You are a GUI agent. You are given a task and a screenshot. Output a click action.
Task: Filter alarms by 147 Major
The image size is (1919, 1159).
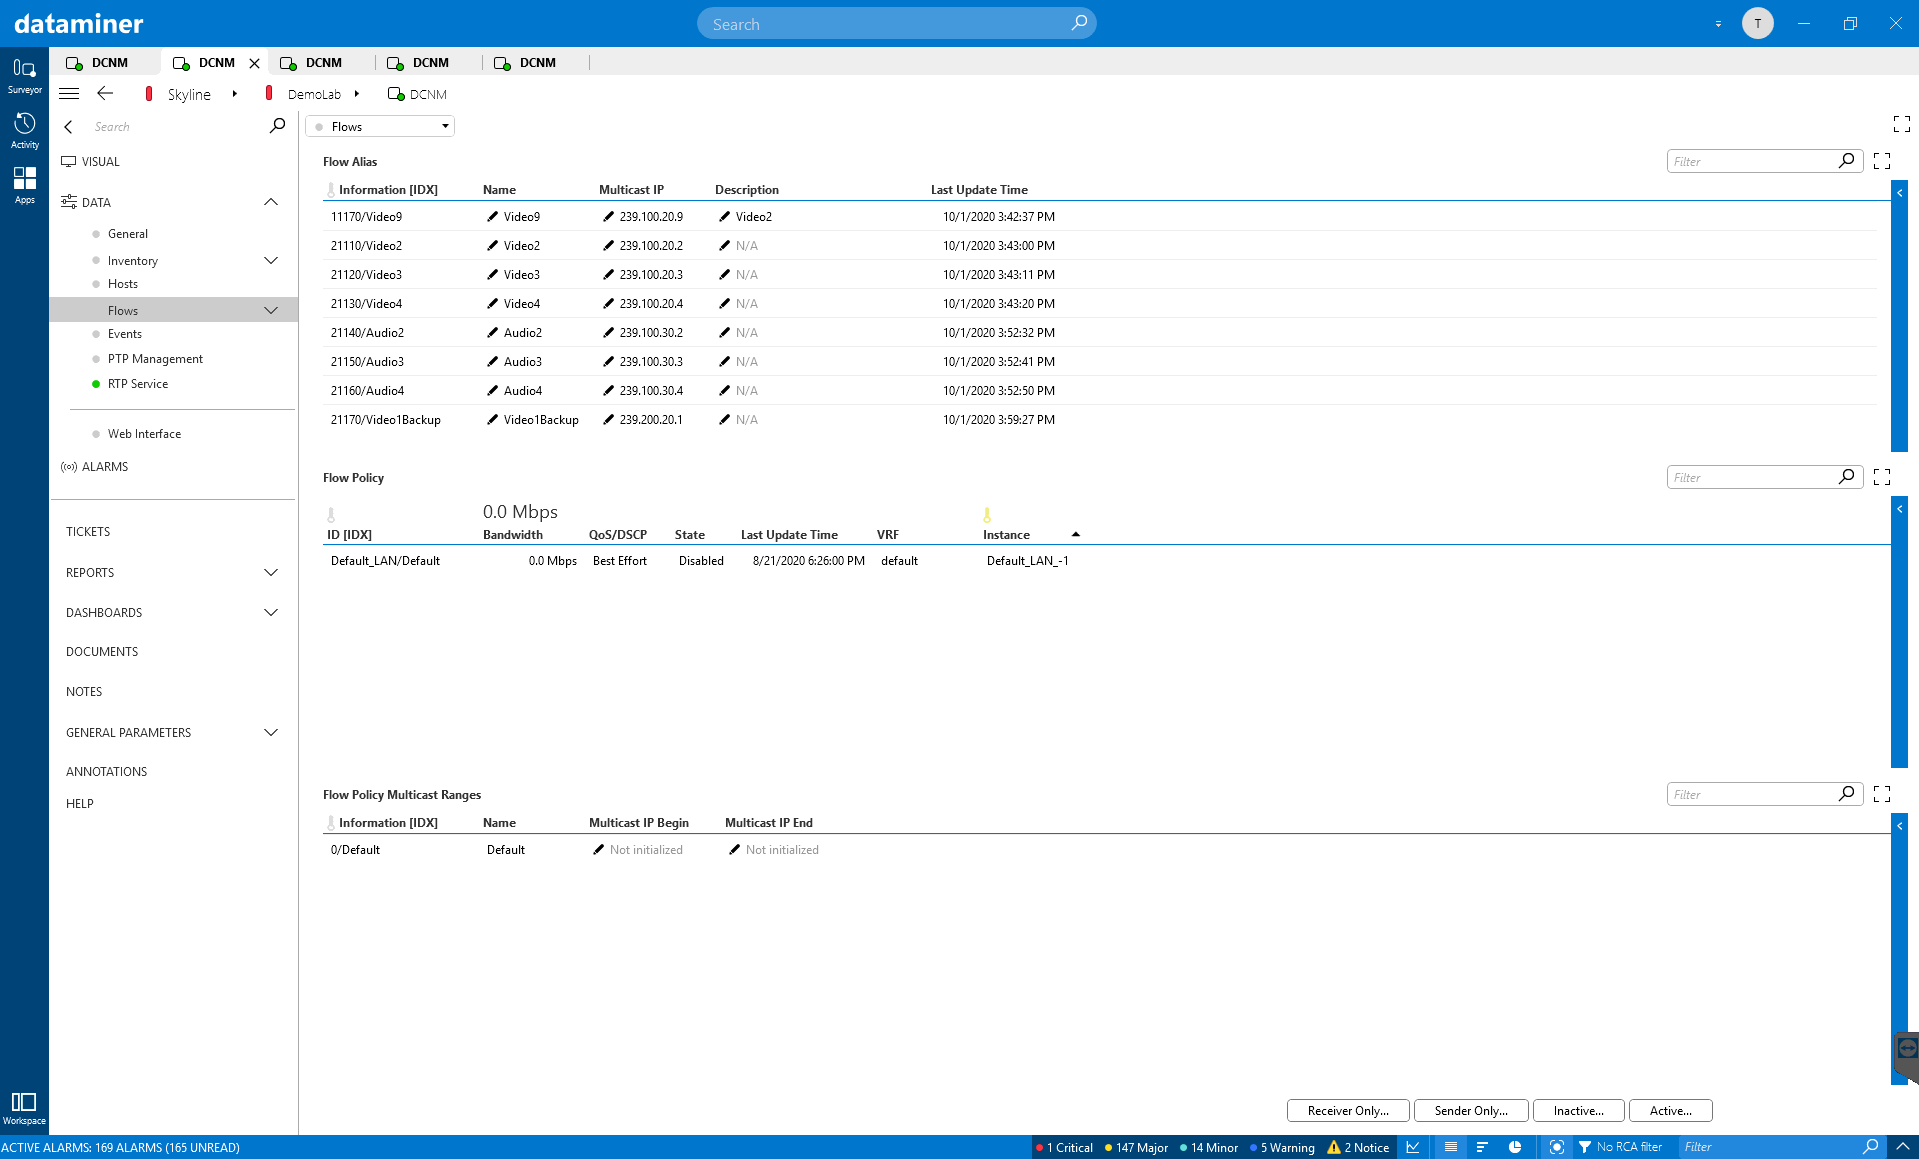click(1136, 1147)
